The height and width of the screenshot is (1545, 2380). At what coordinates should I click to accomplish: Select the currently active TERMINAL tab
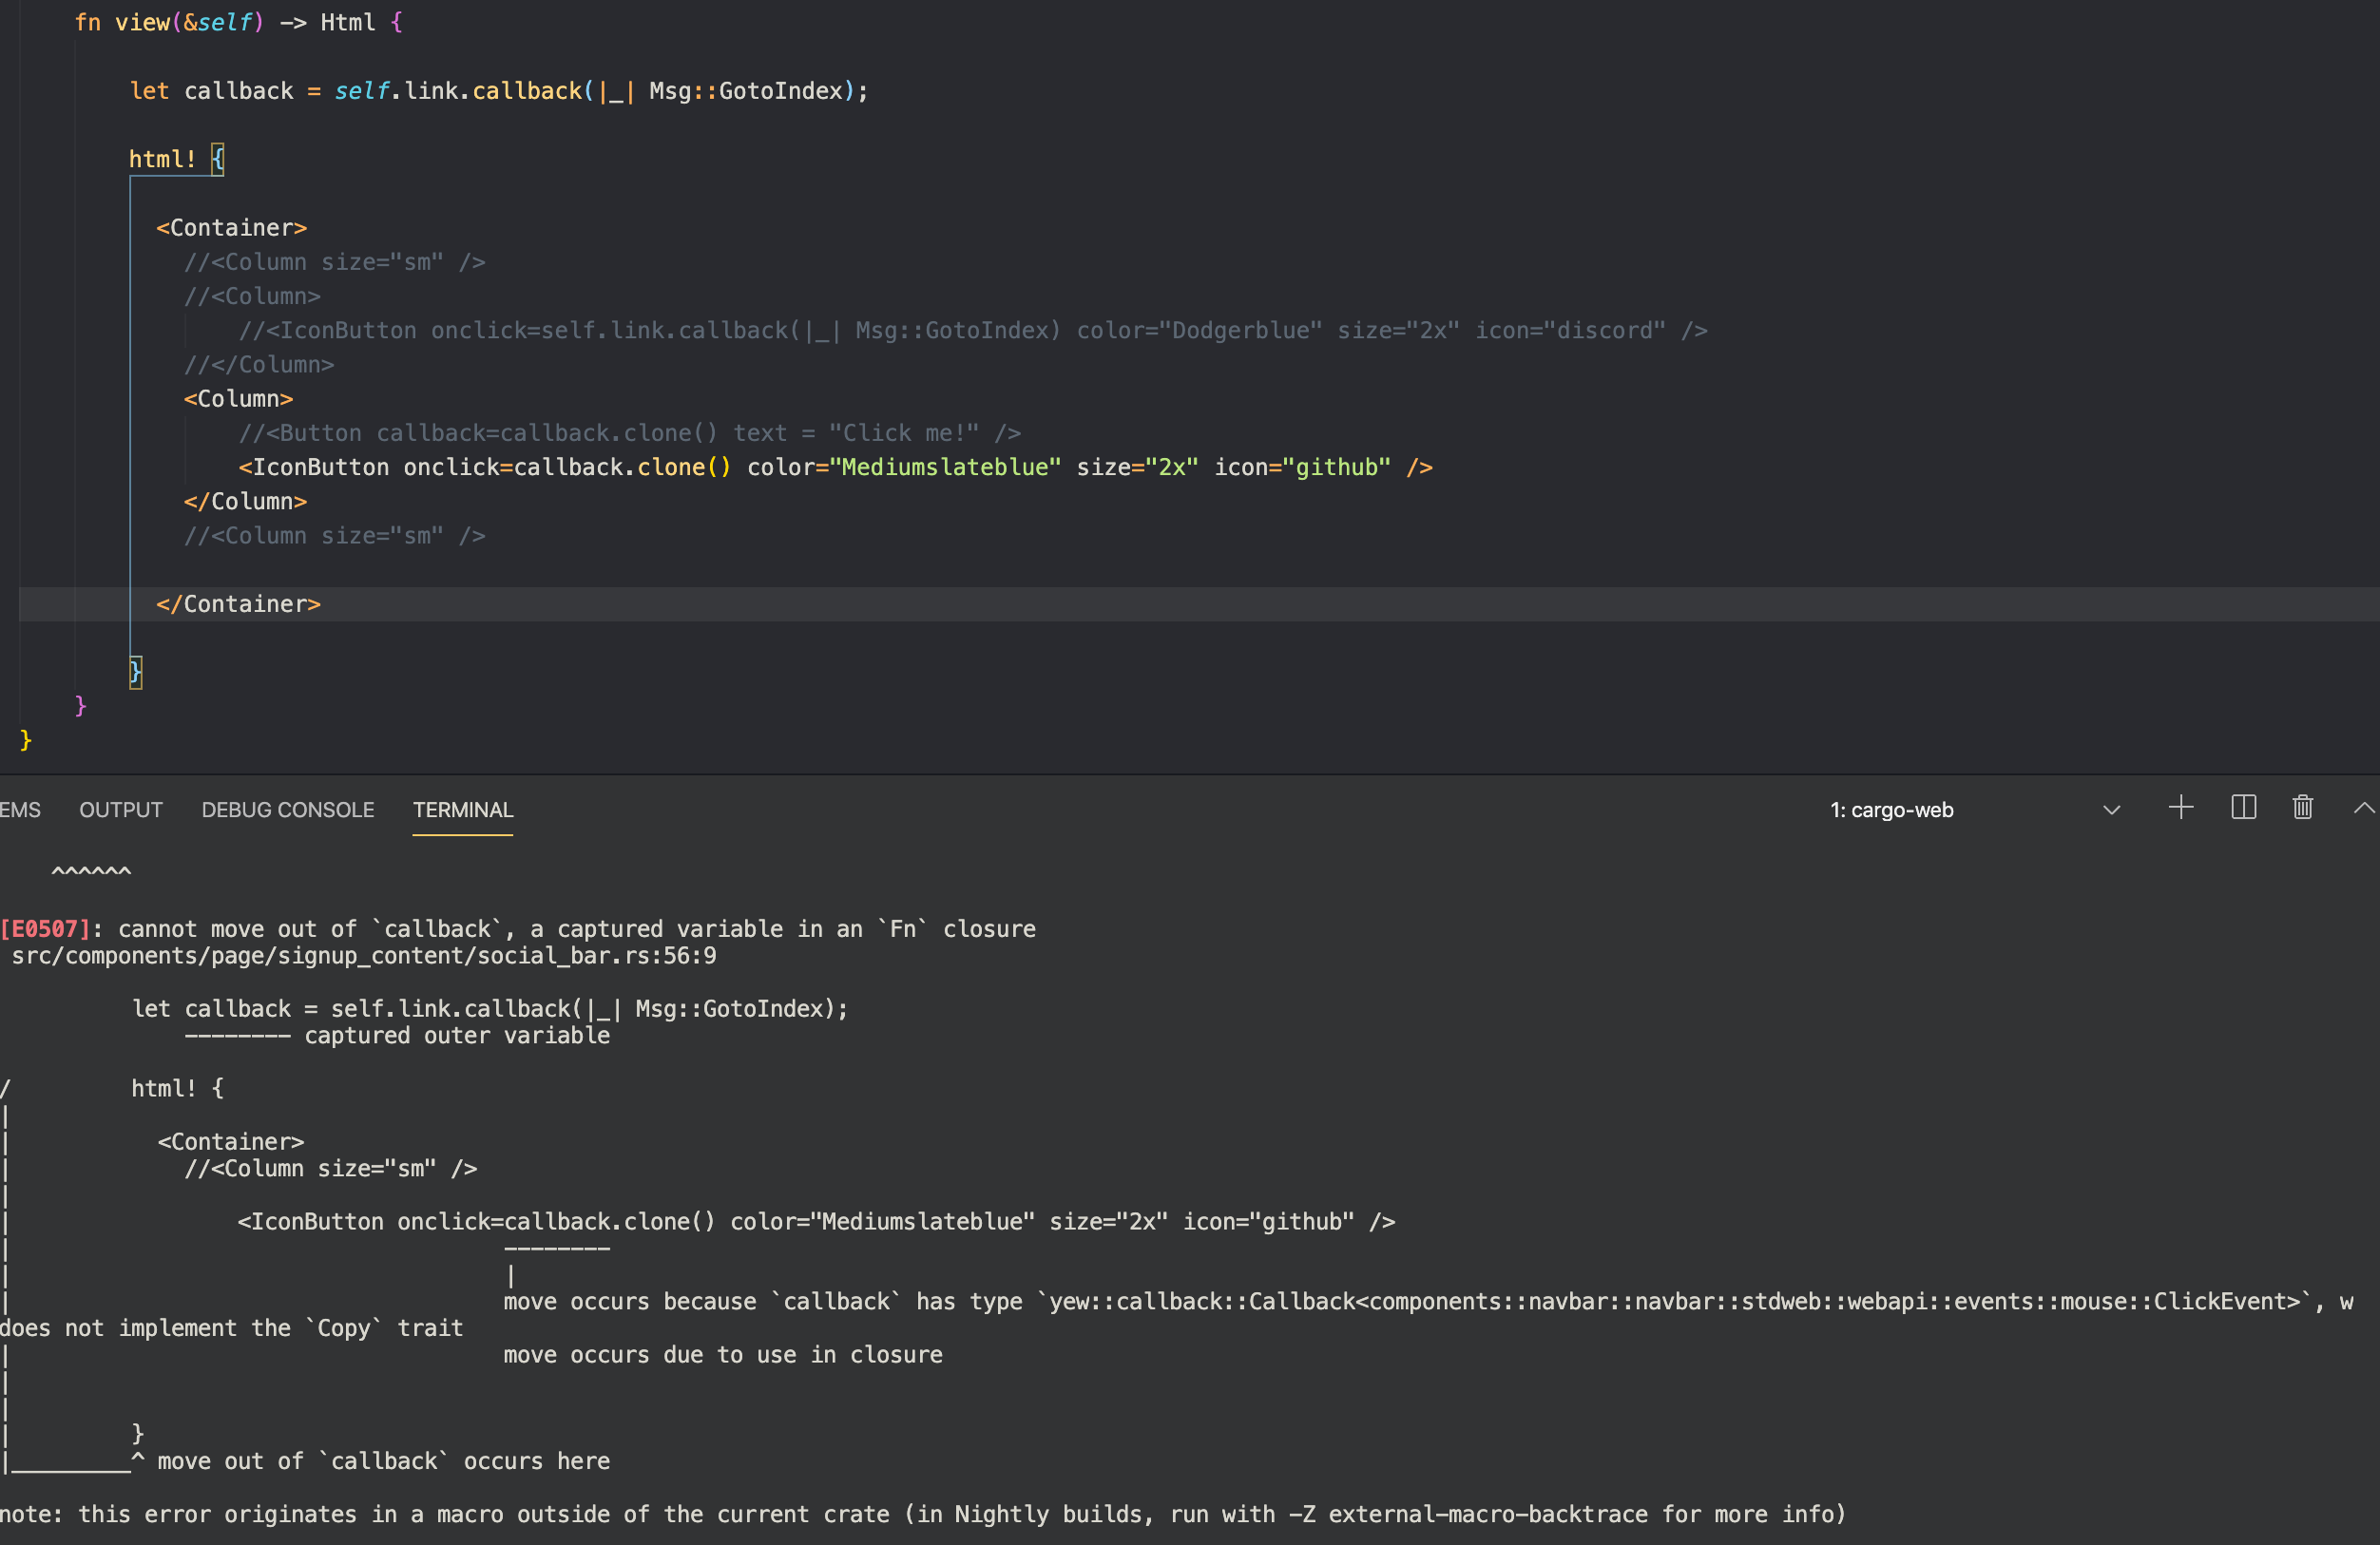tap(462, 810)
